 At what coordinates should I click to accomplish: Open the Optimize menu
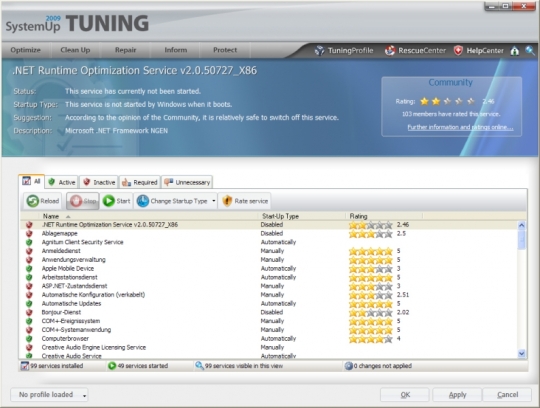click(25, 50)
